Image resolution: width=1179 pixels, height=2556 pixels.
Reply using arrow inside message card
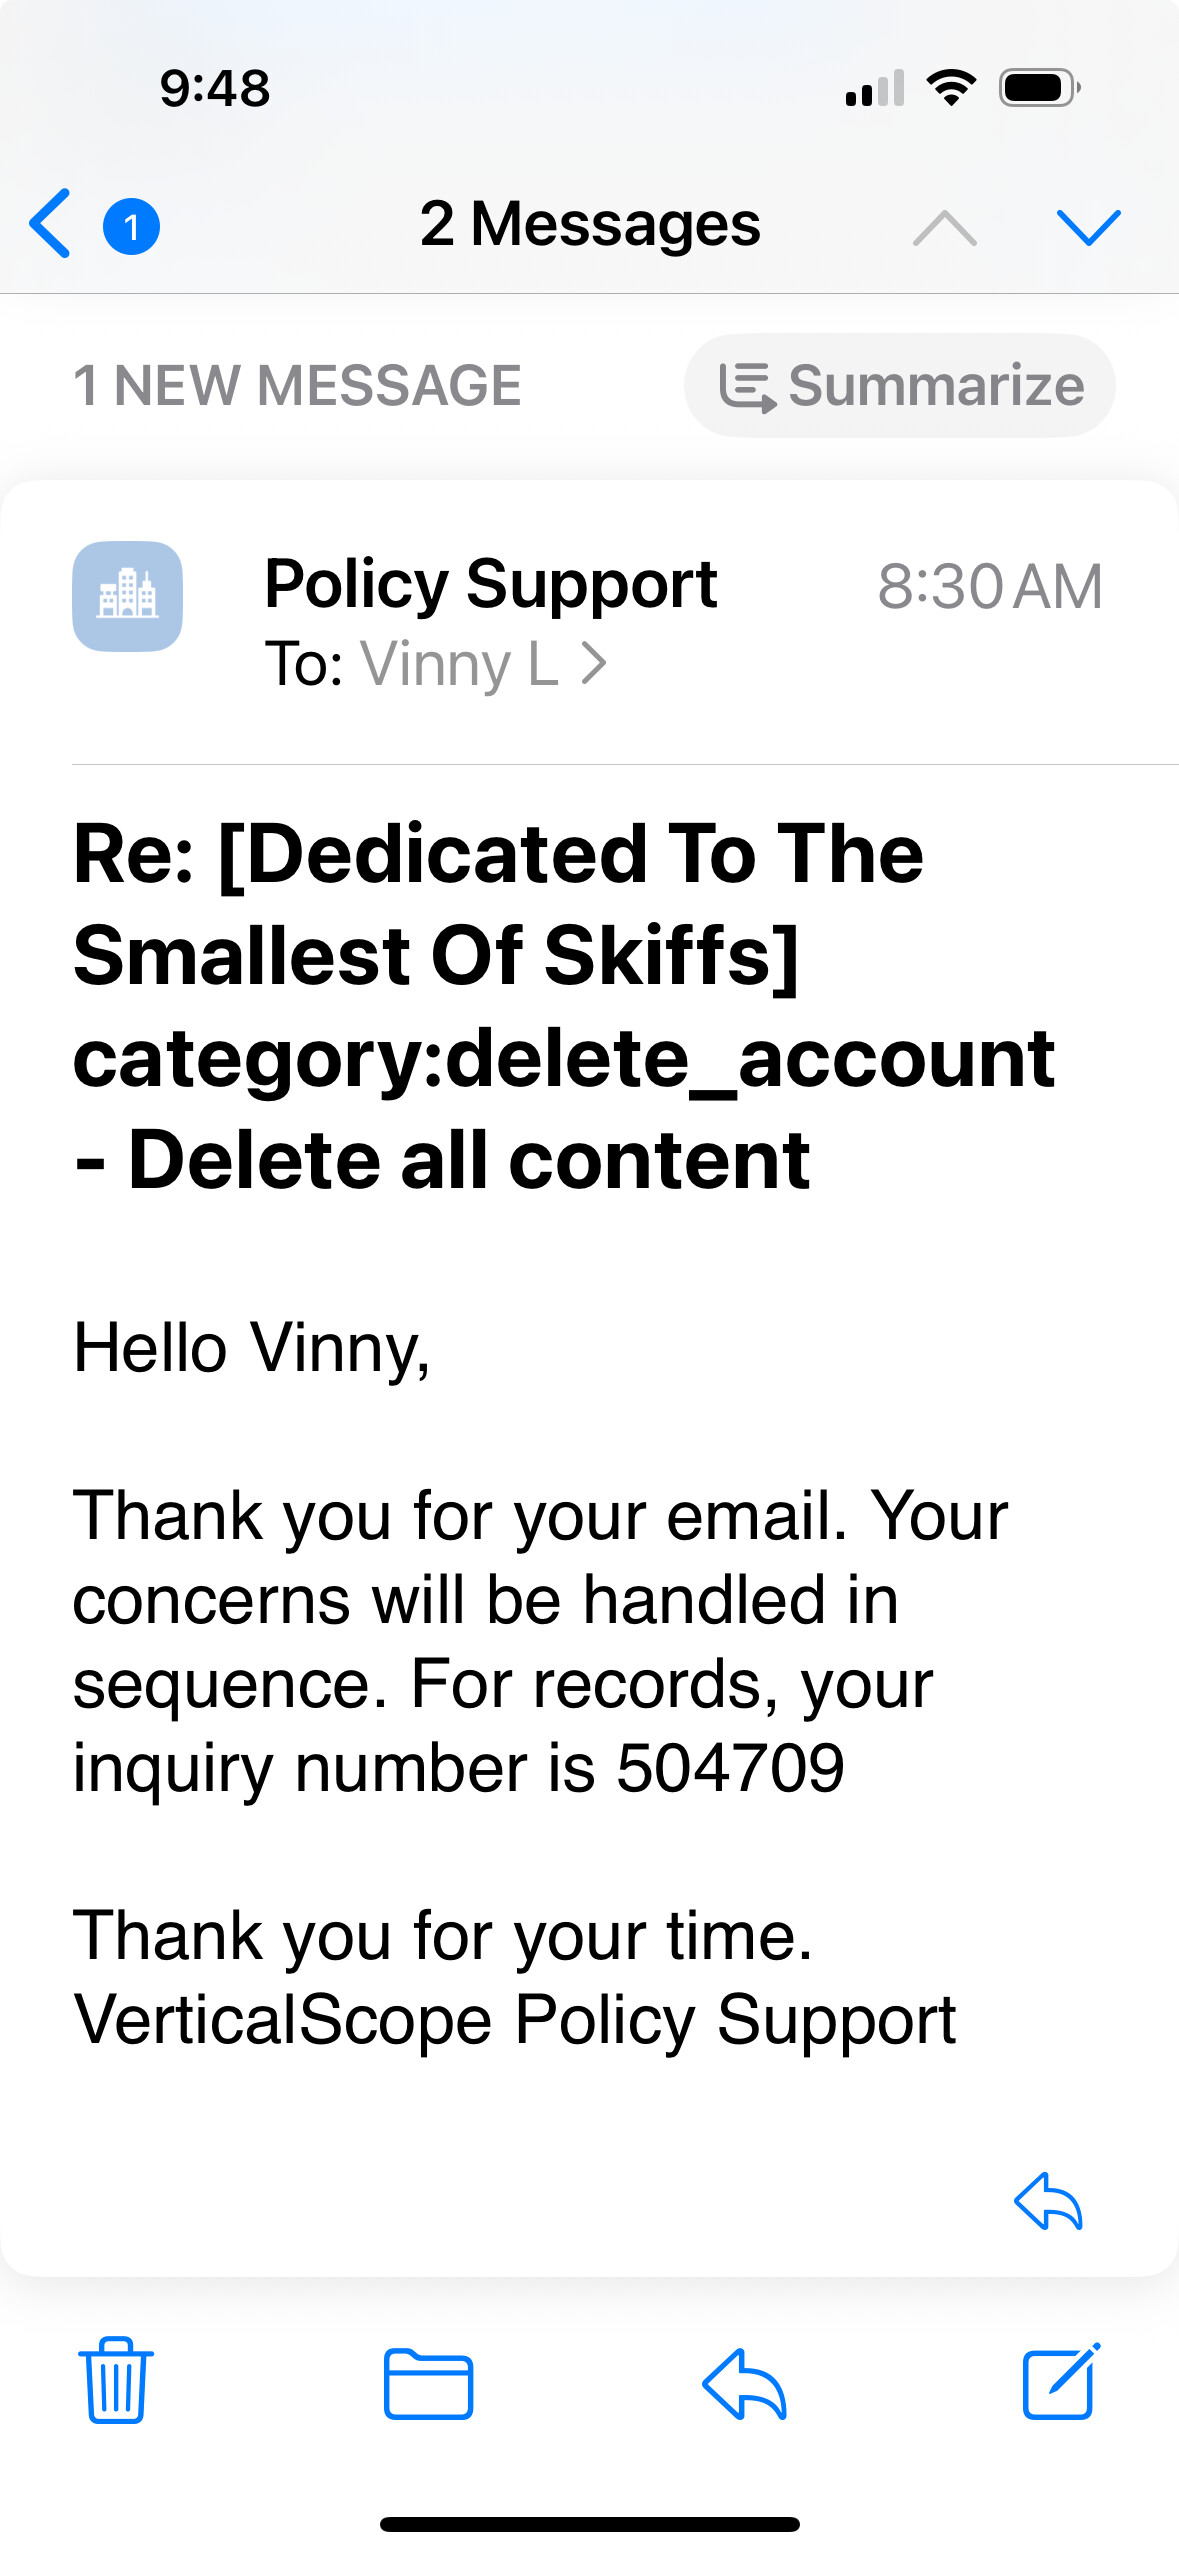coord(1048,2201)
